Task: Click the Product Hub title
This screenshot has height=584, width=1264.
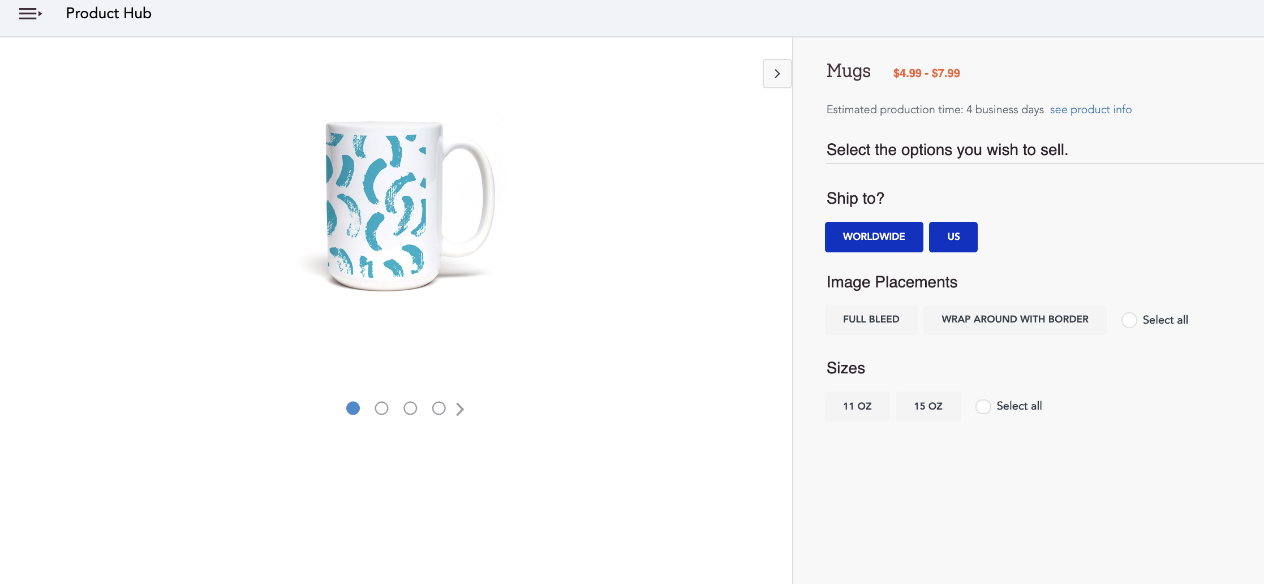Action: pos(109,14)
